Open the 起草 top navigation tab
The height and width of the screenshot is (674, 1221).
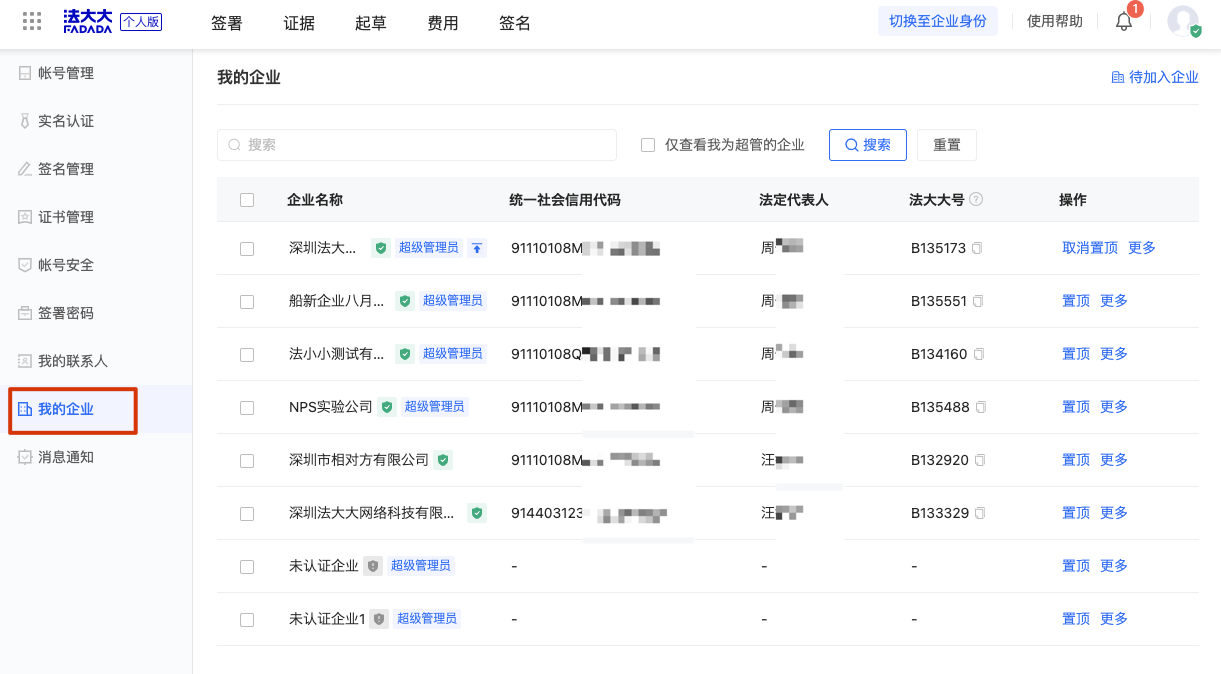pyautogui.click(x=371, y=23)
